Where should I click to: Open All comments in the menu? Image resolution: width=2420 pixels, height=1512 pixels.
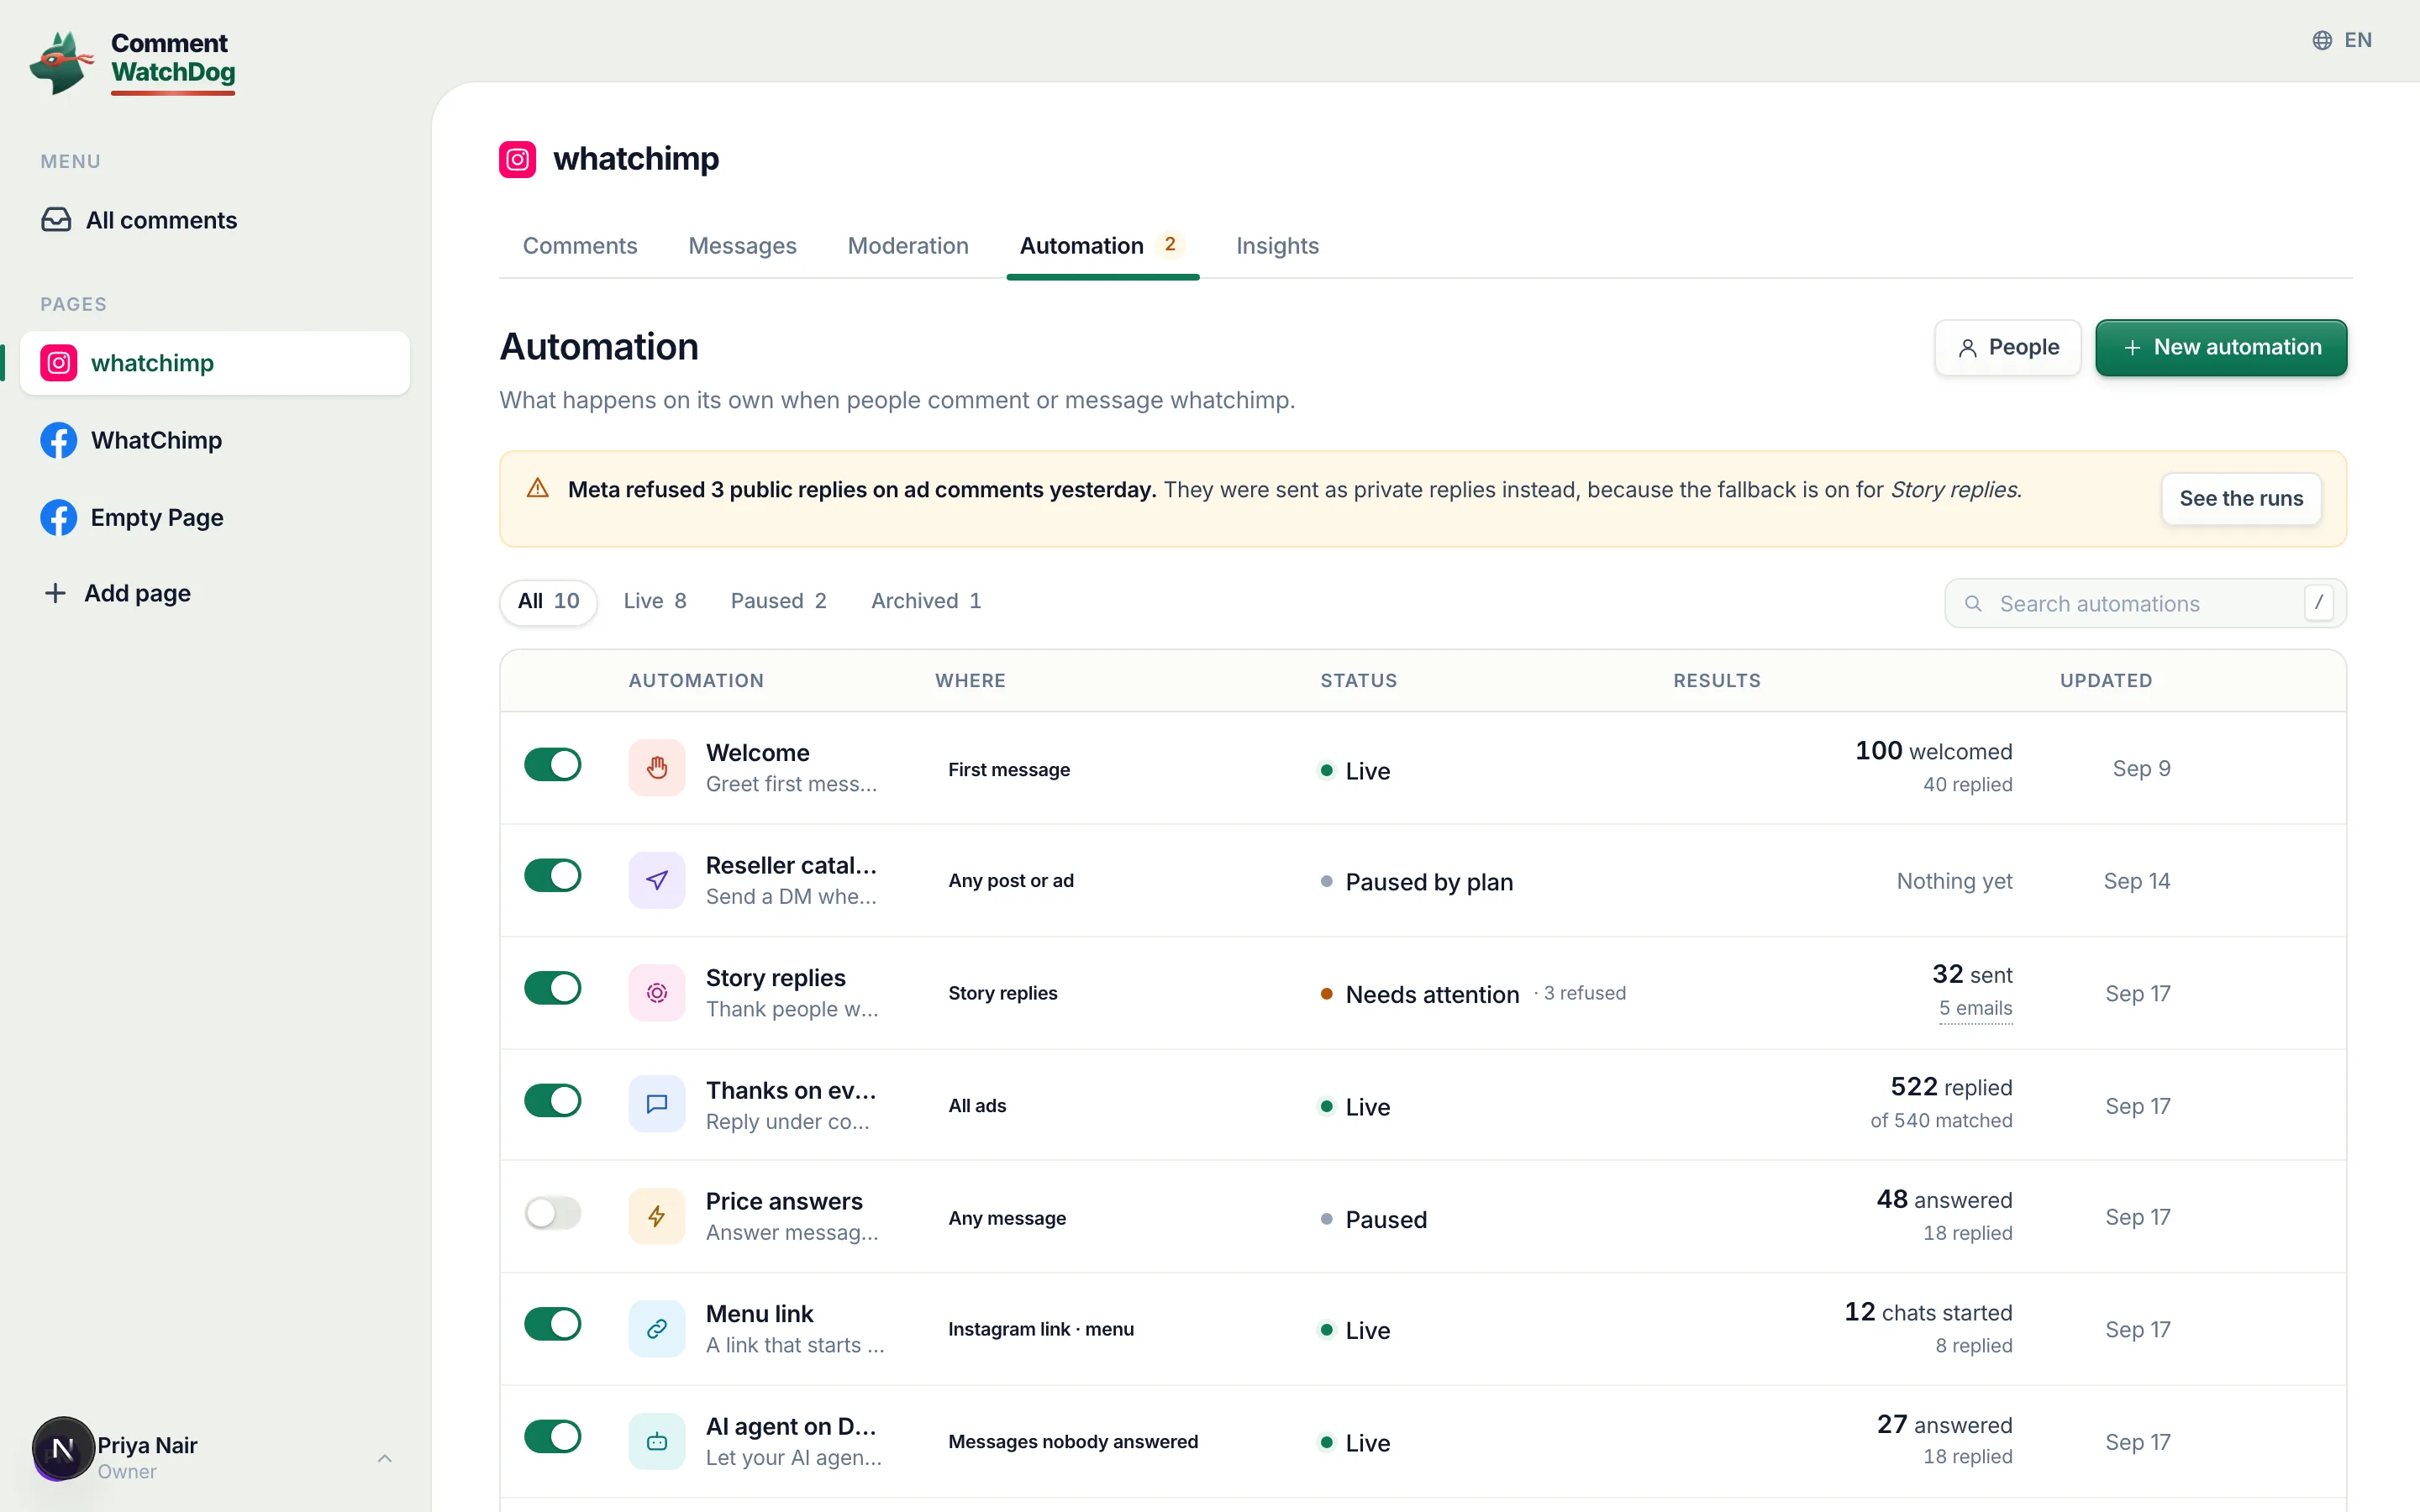coord(215,220)
